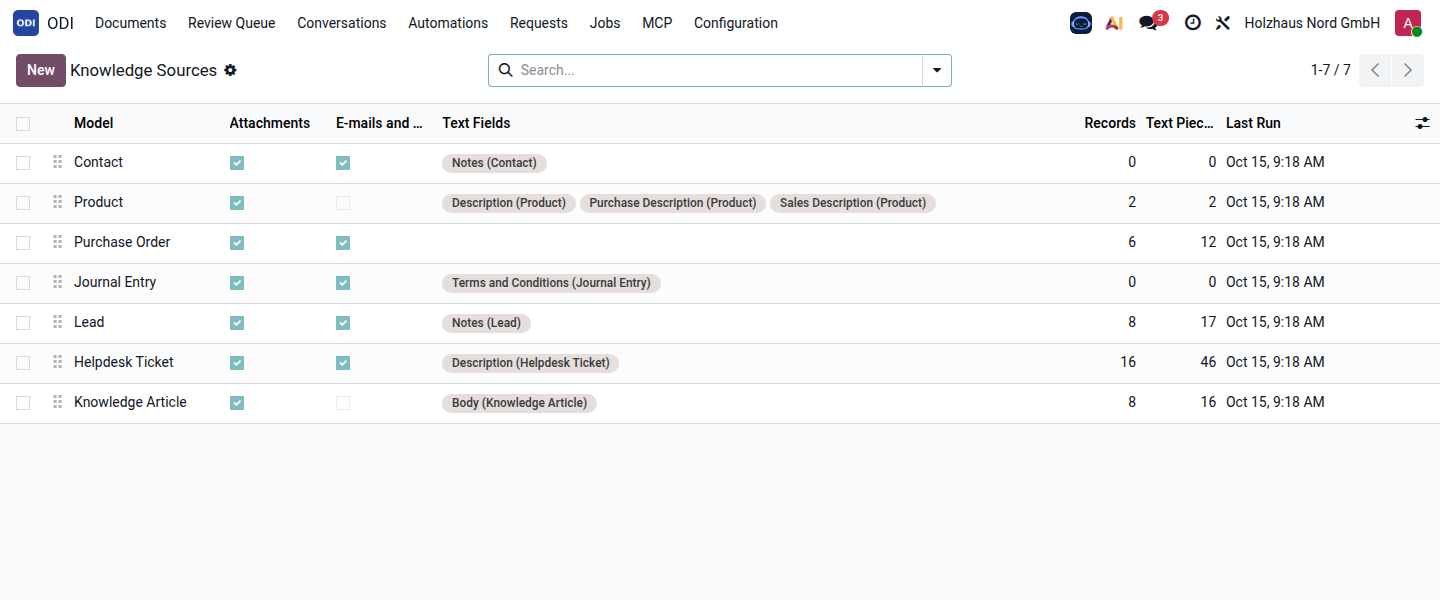Open the Requests menu
This screenshot has width=1440, height=600.
[x=539, y=23]
